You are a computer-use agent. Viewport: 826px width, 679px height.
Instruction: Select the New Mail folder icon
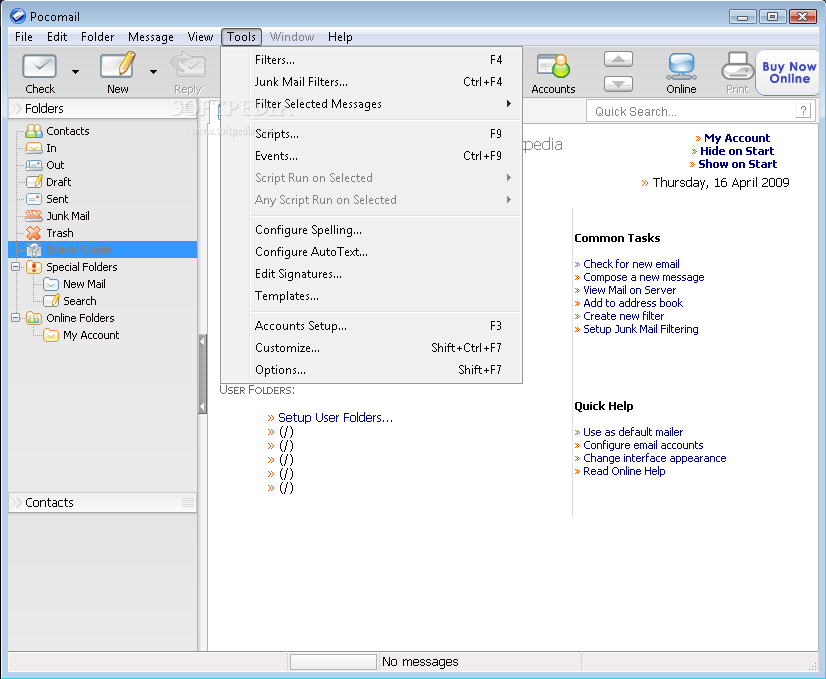click(x=51, y=284)
